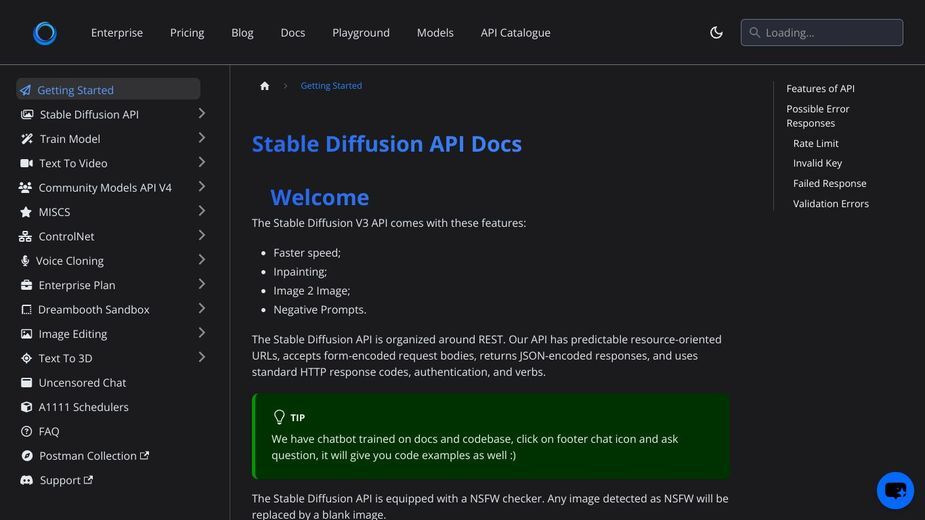Image resolution: width=925 pixels, height=520 pixels.
Task: Click the docs search input field
Action: tap(822, 32)
